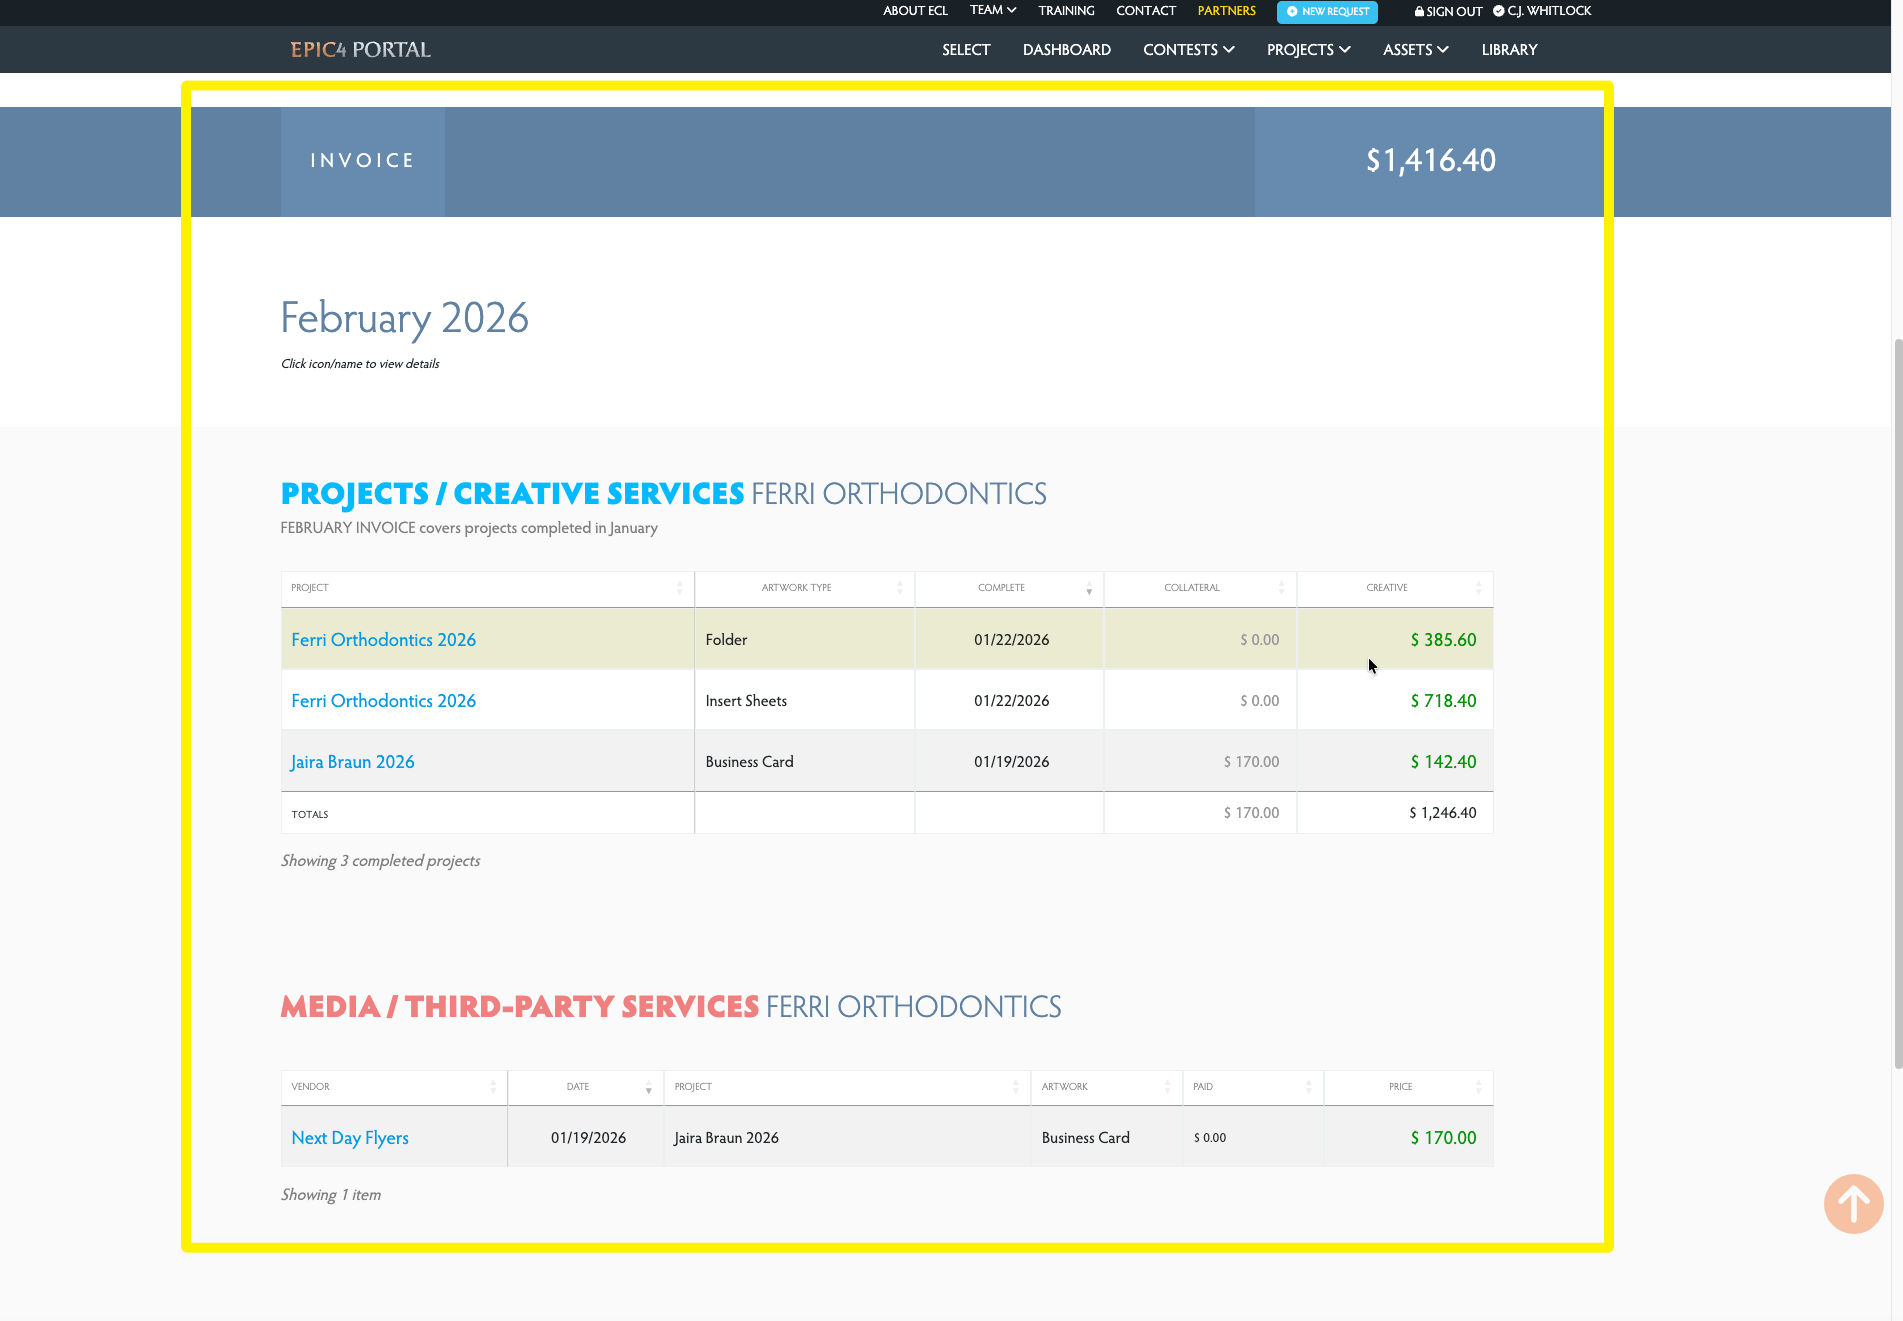Sort by Complete date column arrows
This screenshot has height=1321, width=1903.
coord(1089,588)
